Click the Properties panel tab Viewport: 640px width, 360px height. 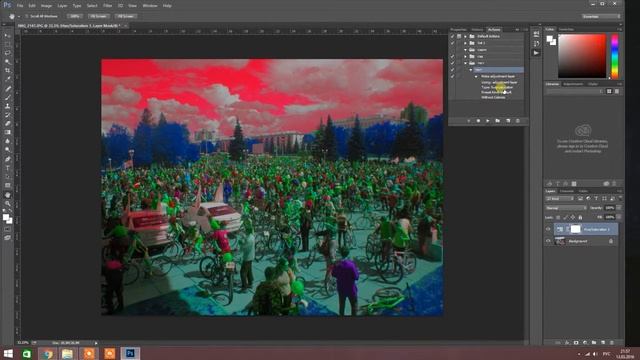pyautogui.click(x=458, y=30)
